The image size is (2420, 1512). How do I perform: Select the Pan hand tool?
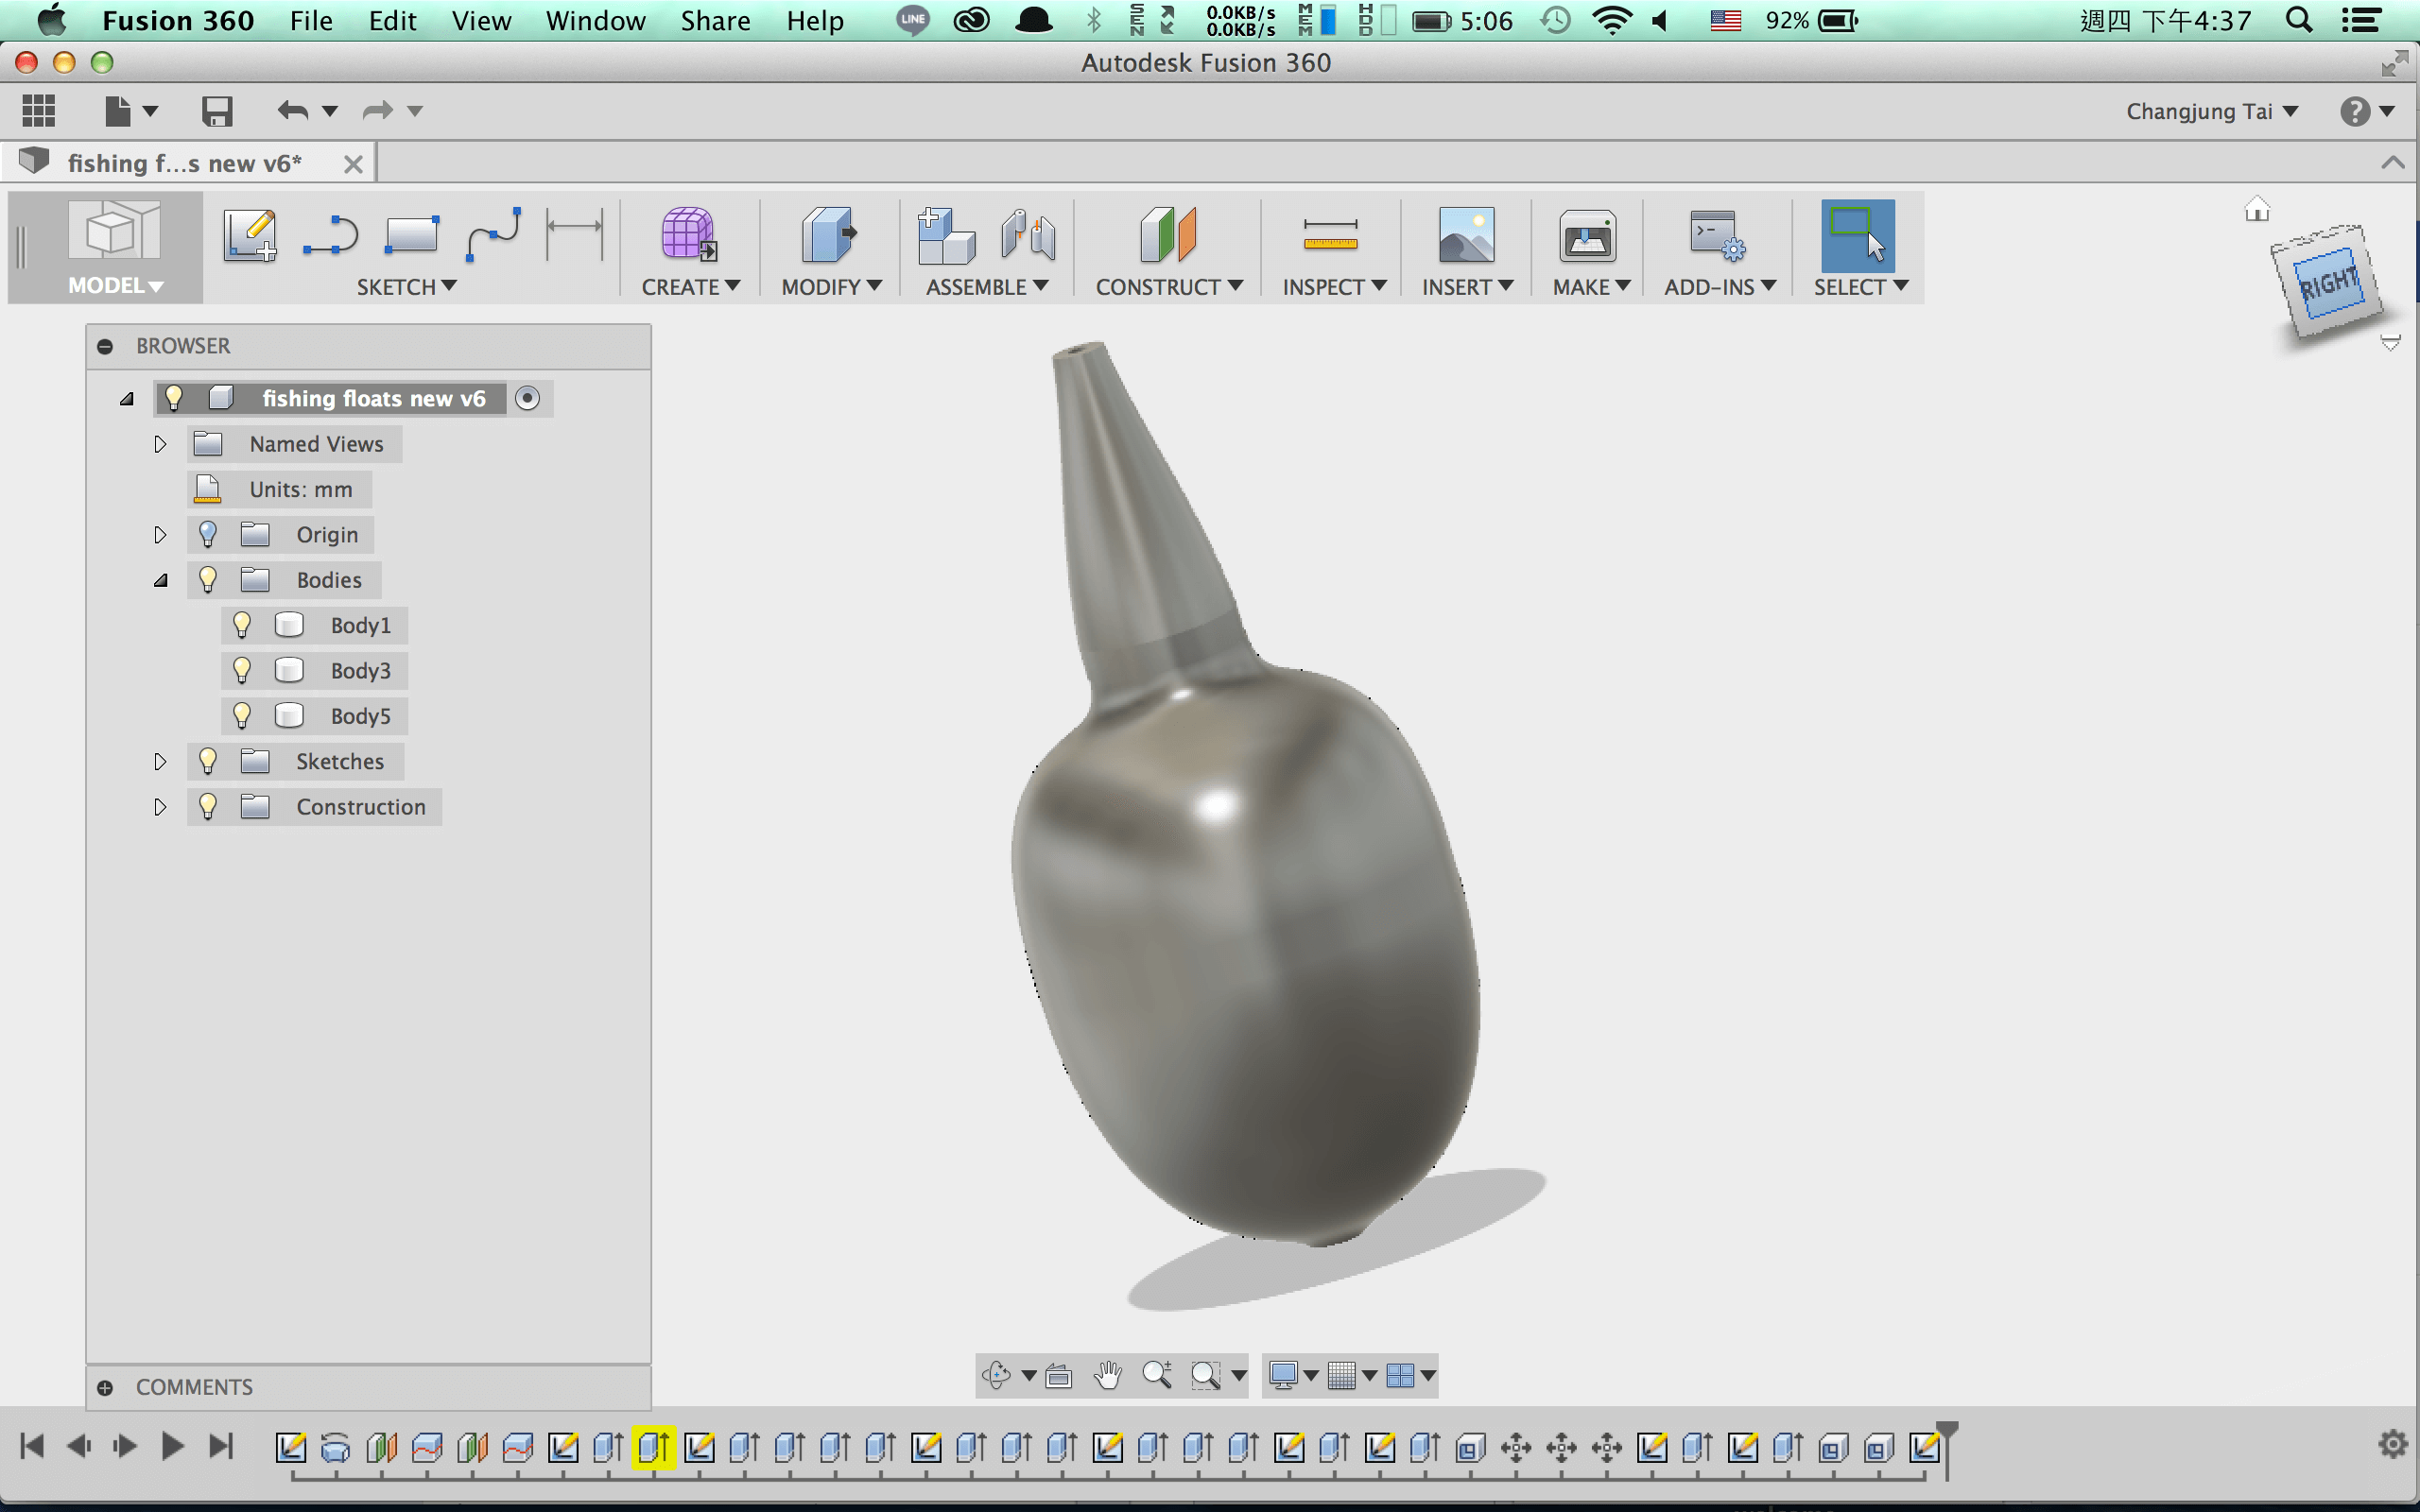[x=1107, y=1375]
